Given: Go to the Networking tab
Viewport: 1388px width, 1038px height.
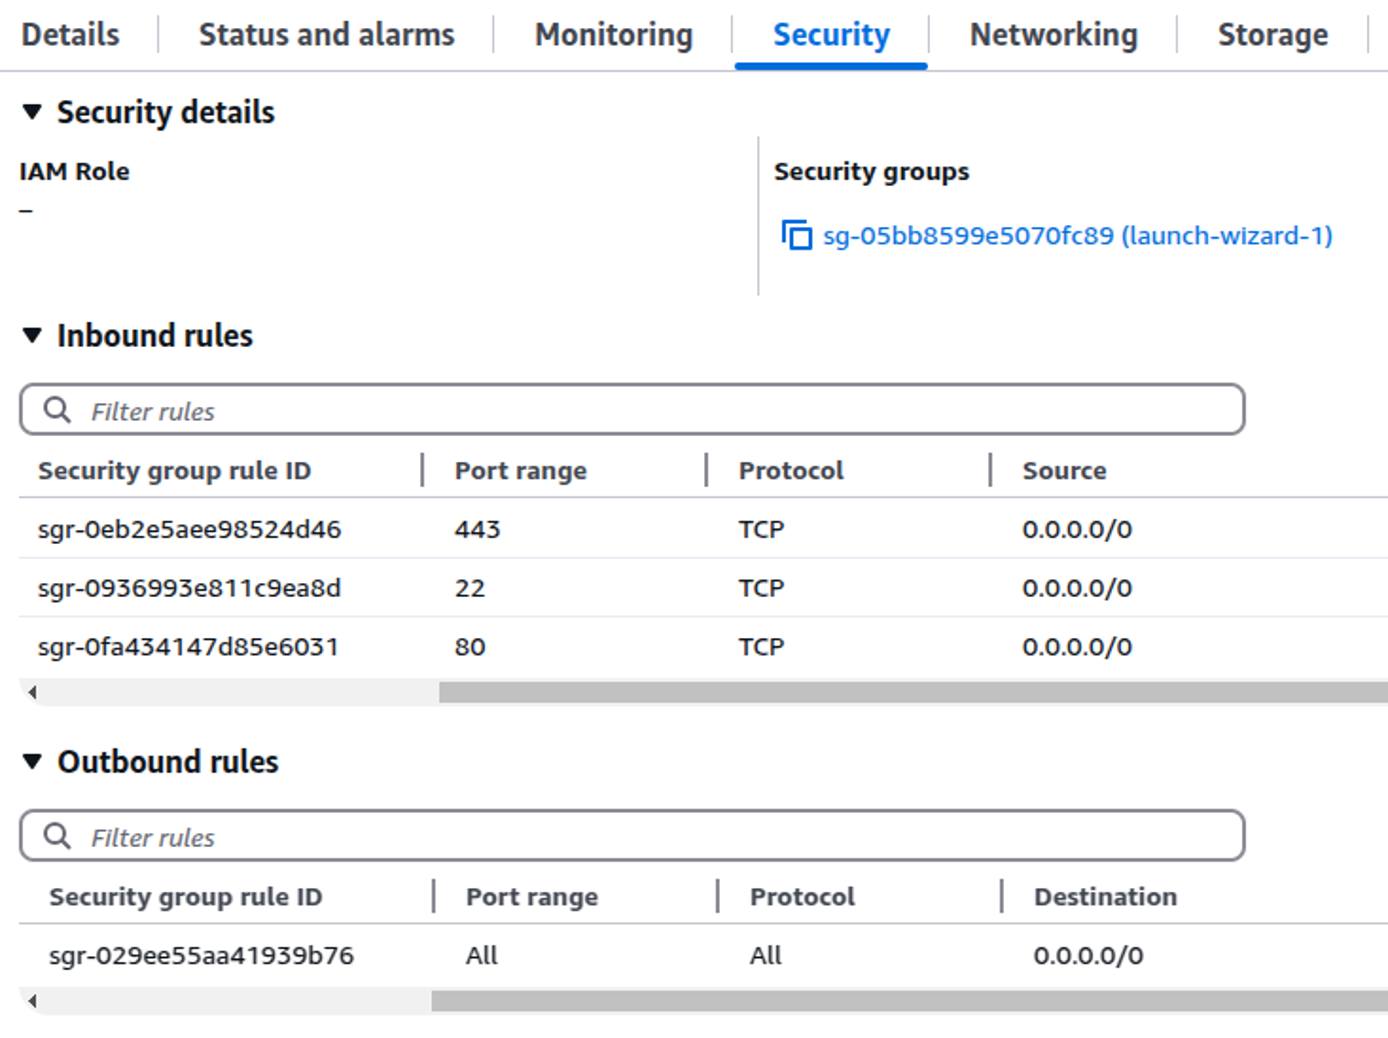Looking at the screenshot, I should 1053,34.
